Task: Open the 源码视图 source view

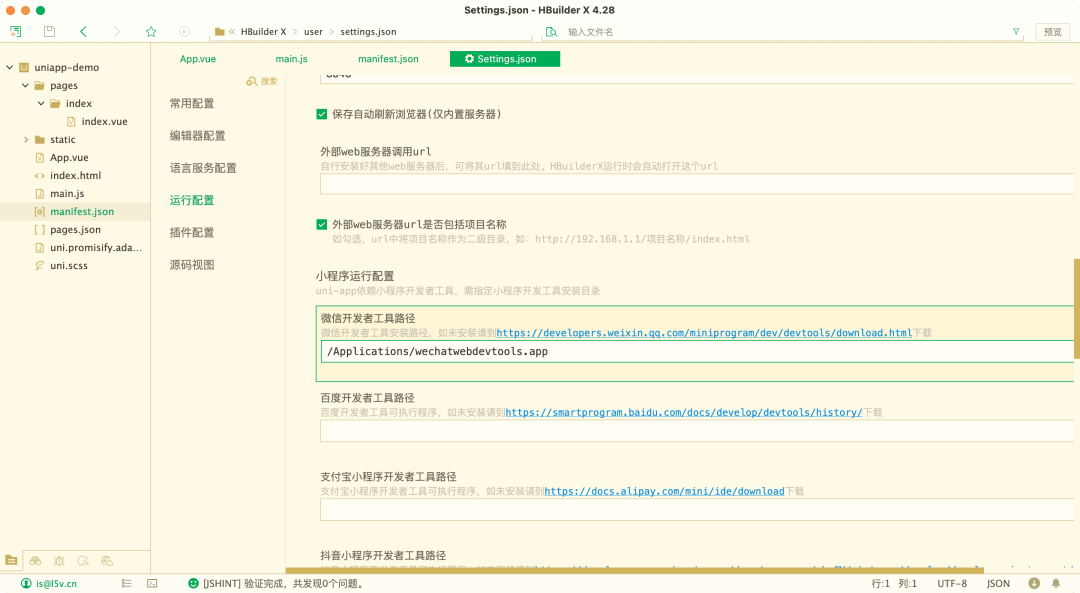Action: 192,265
